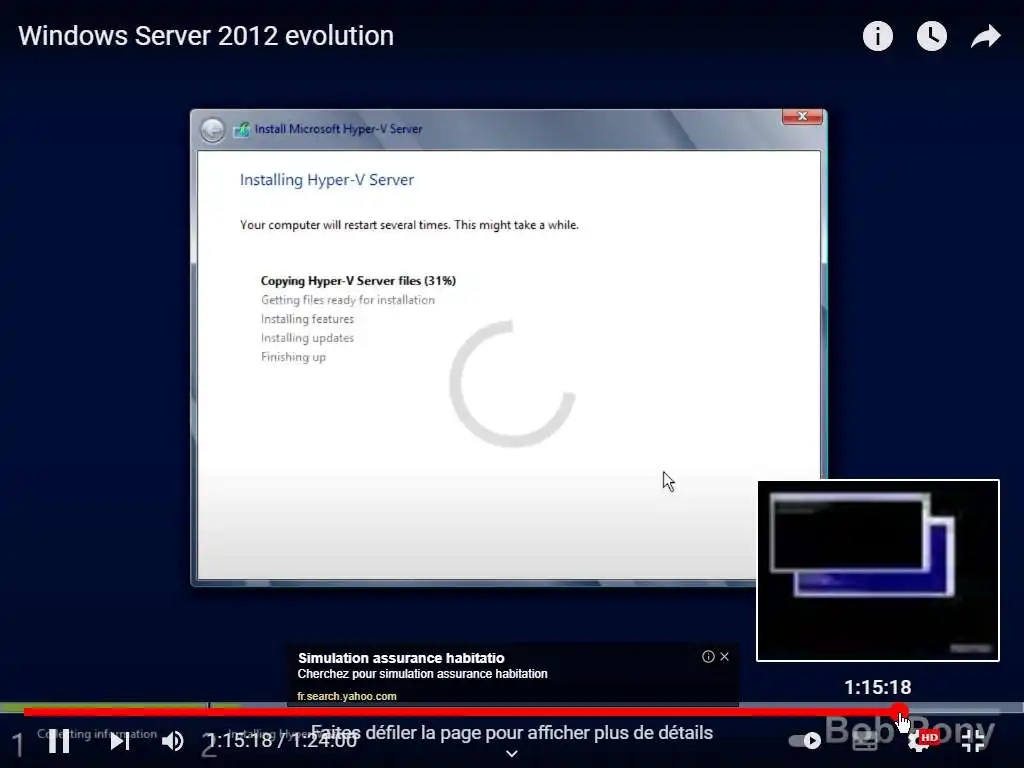Image resolution: width=1024 pixels, height=768 pixels.
Task: Open the HD settings gear
Action: (x=921, y=741)
